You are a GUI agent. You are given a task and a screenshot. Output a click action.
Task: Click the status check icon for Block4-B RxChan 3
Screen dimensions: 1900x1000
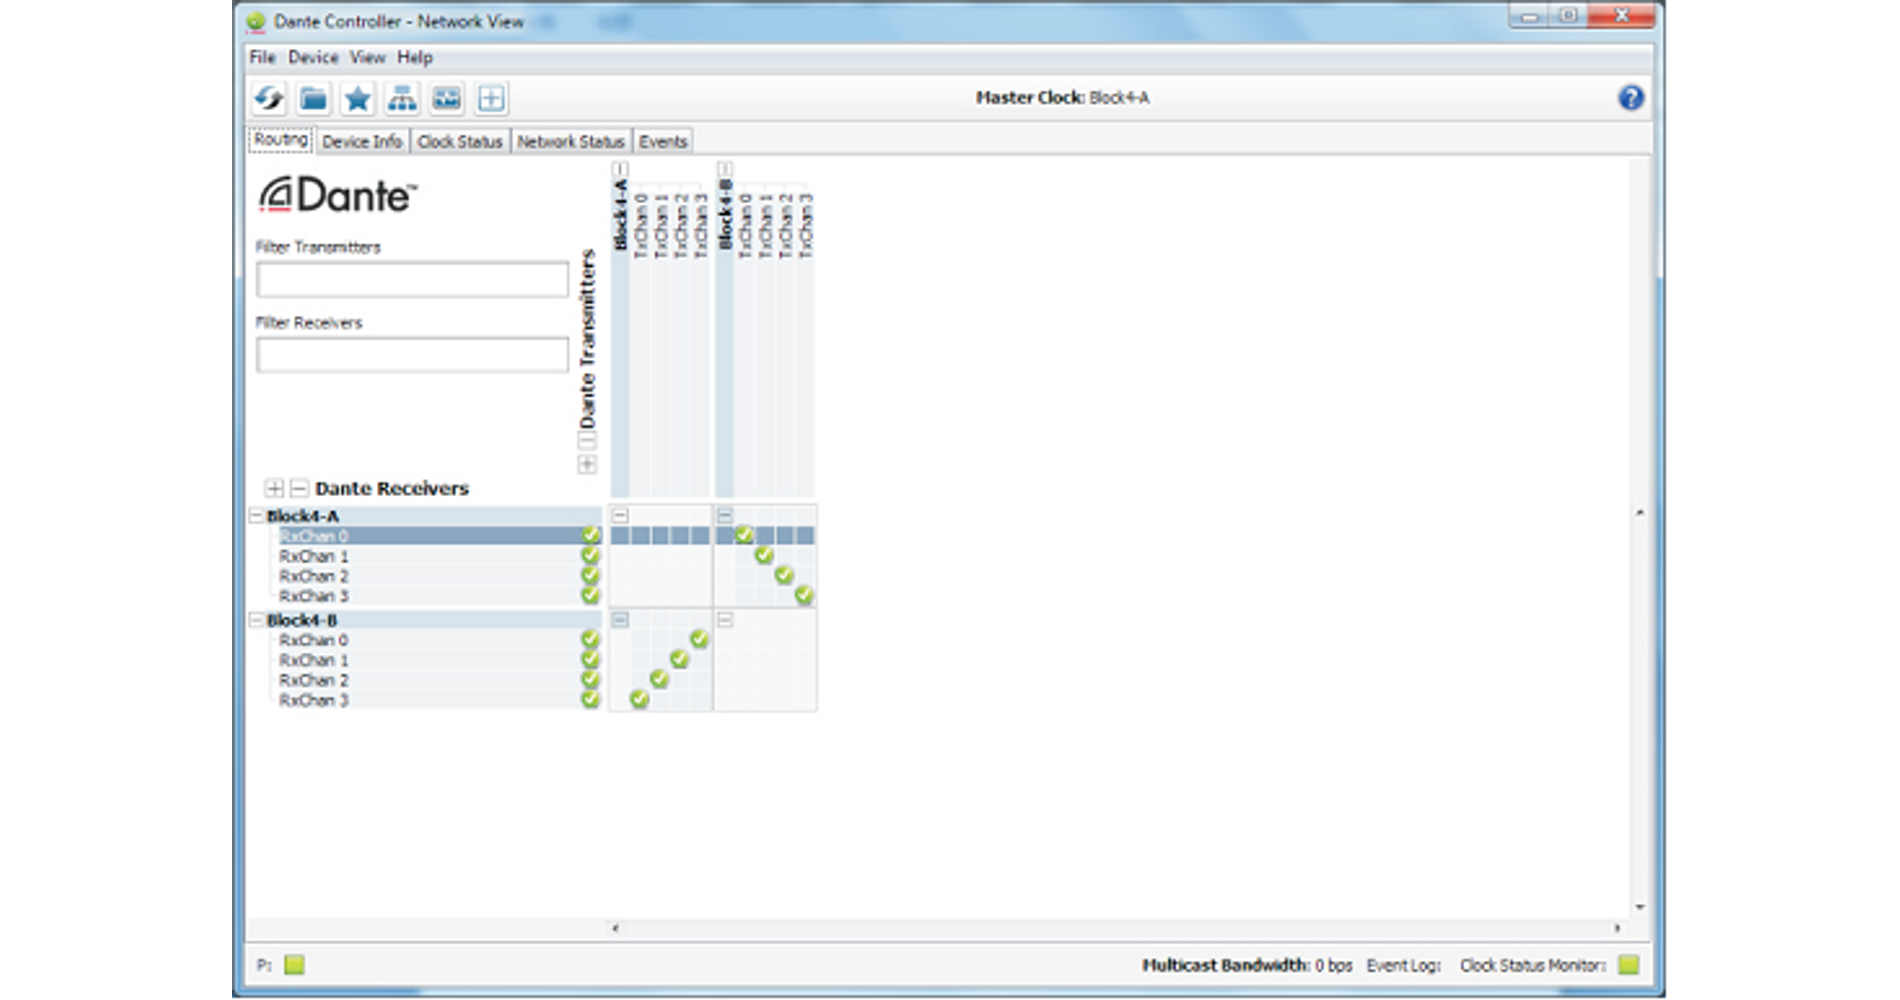(x=590, y=700)
